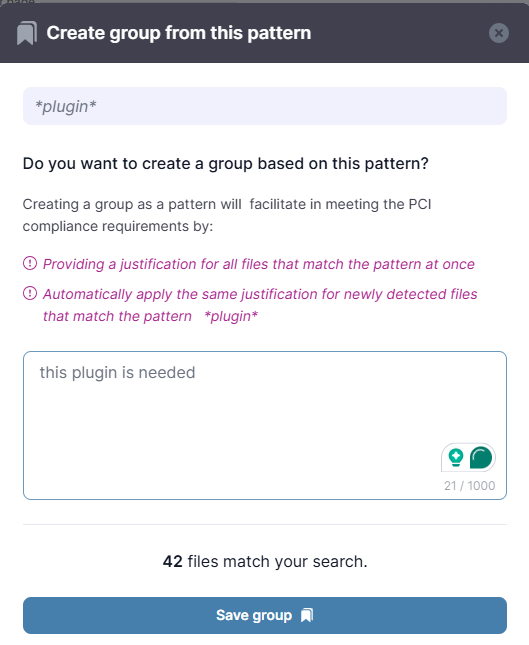Click the 'Do you want to create a group' heading

click(225, 164)
